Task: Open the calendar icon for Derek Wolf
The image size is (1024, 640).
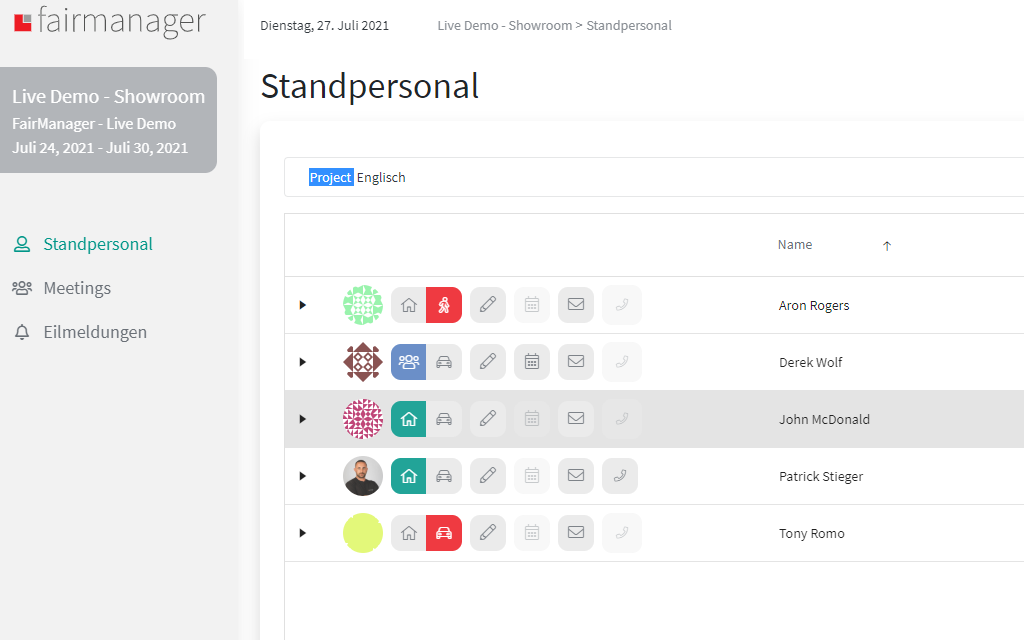Action: pos(532,362)
